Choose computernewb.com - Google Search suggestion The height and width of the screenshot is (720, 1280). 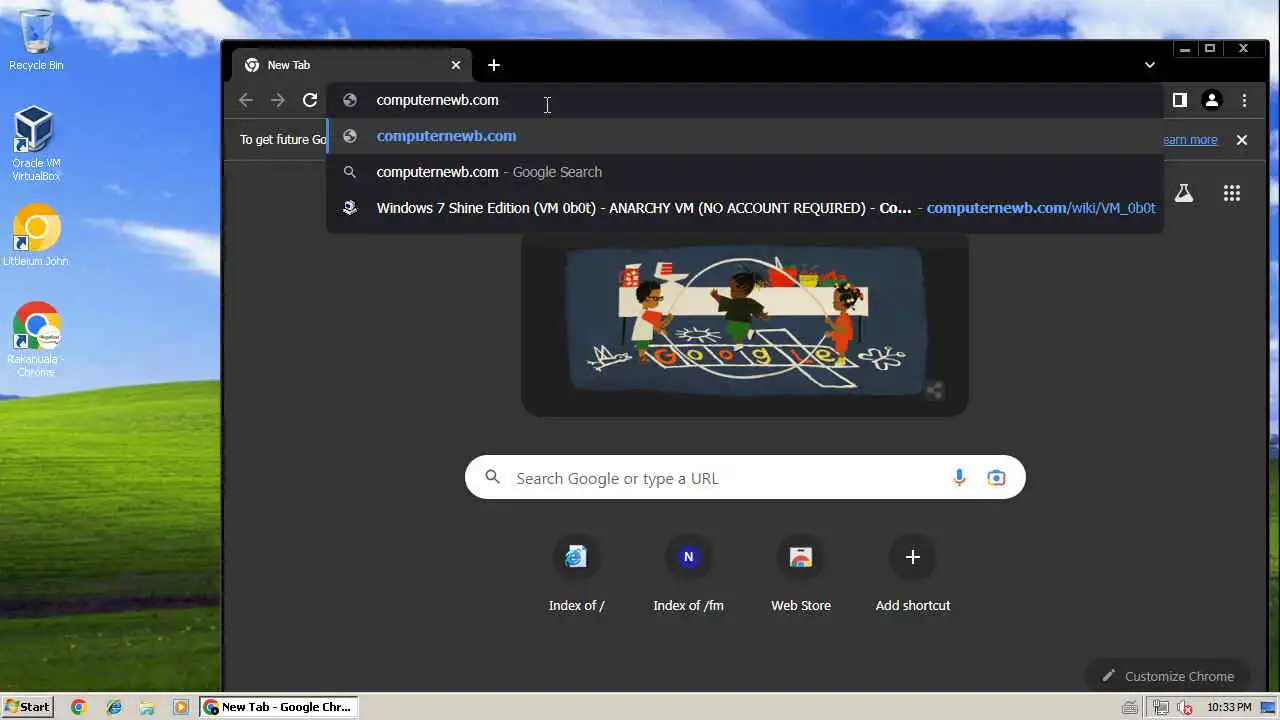(x=745, y=172)
